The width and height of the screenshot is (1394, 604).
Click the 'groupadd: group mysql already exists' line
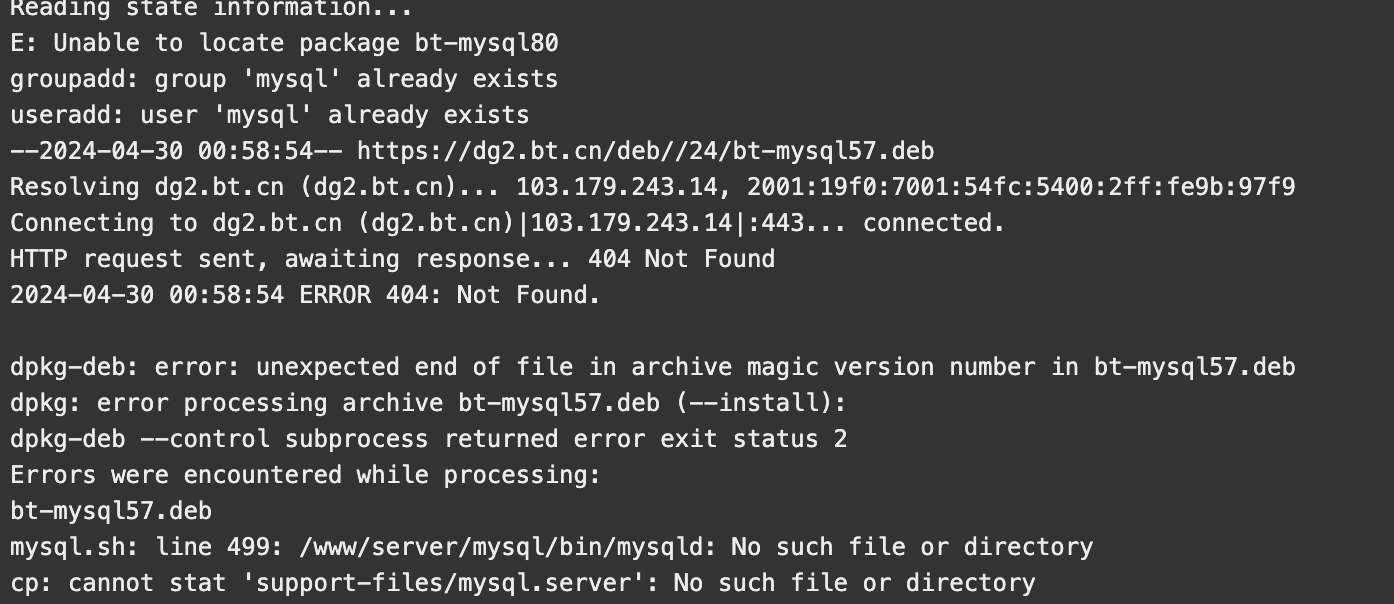tap(284, 79)
